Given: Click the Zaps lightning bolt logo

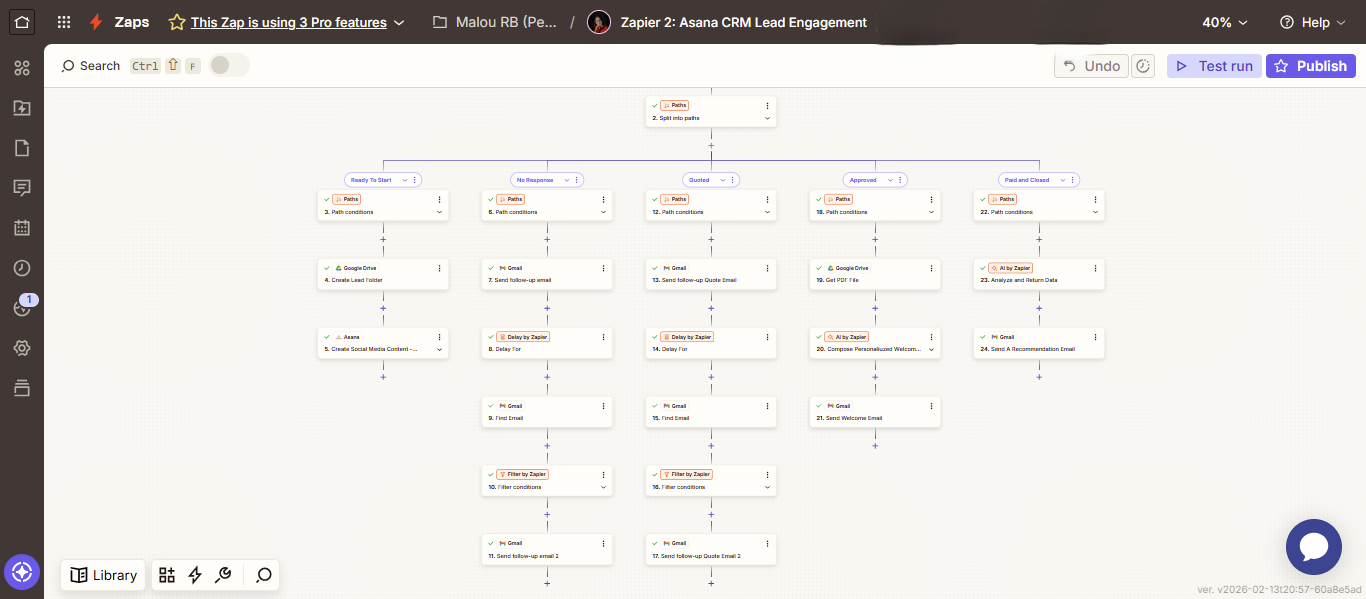Looking at the screenshot, I should [x=96, y=22].
